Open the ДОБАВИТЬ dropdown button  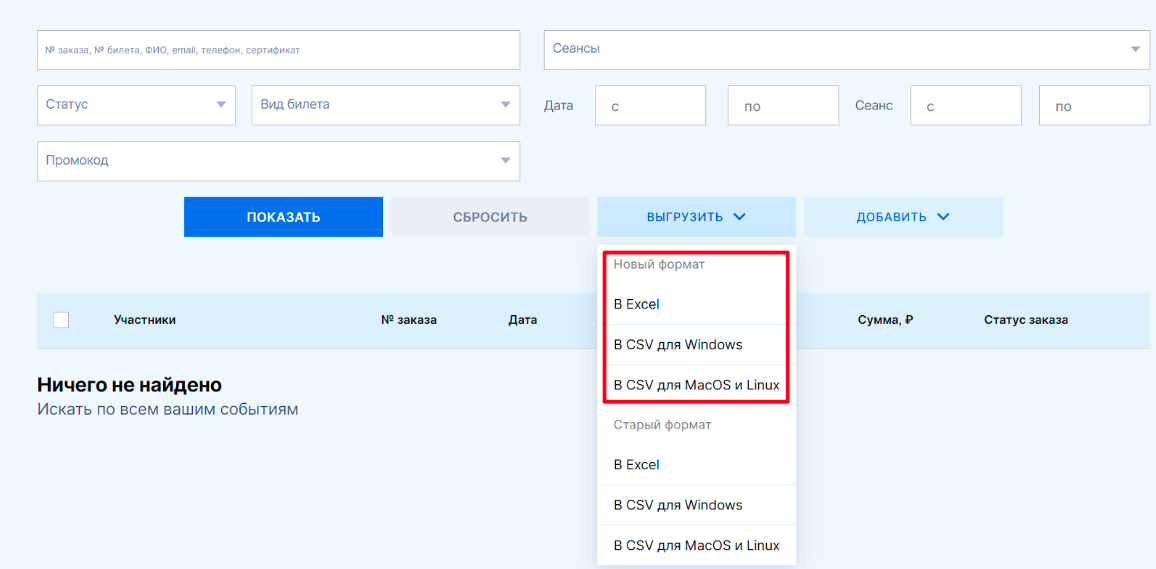click(x=903, y=217)
